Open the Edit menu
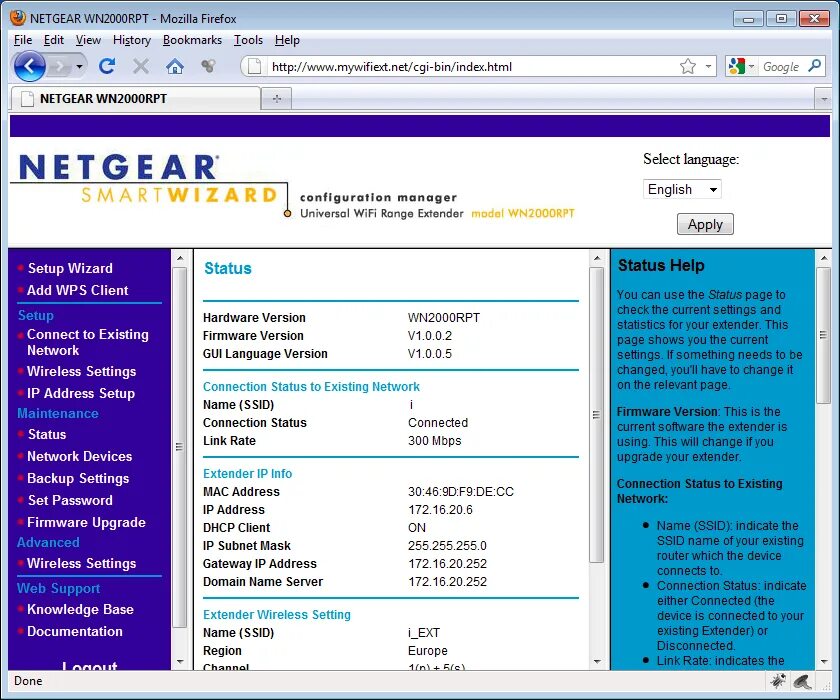This screenshot has height=700, width=840. coord(54,40)
